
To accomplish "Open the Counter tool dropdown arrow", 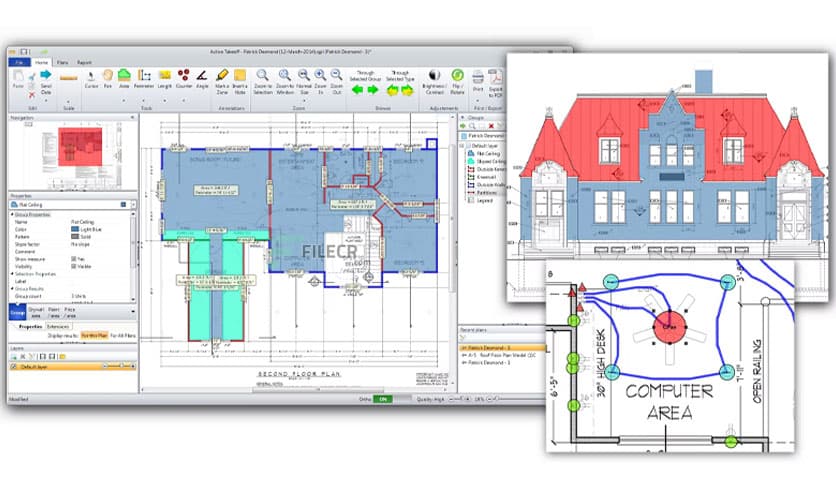I will [x=183, y=100].
